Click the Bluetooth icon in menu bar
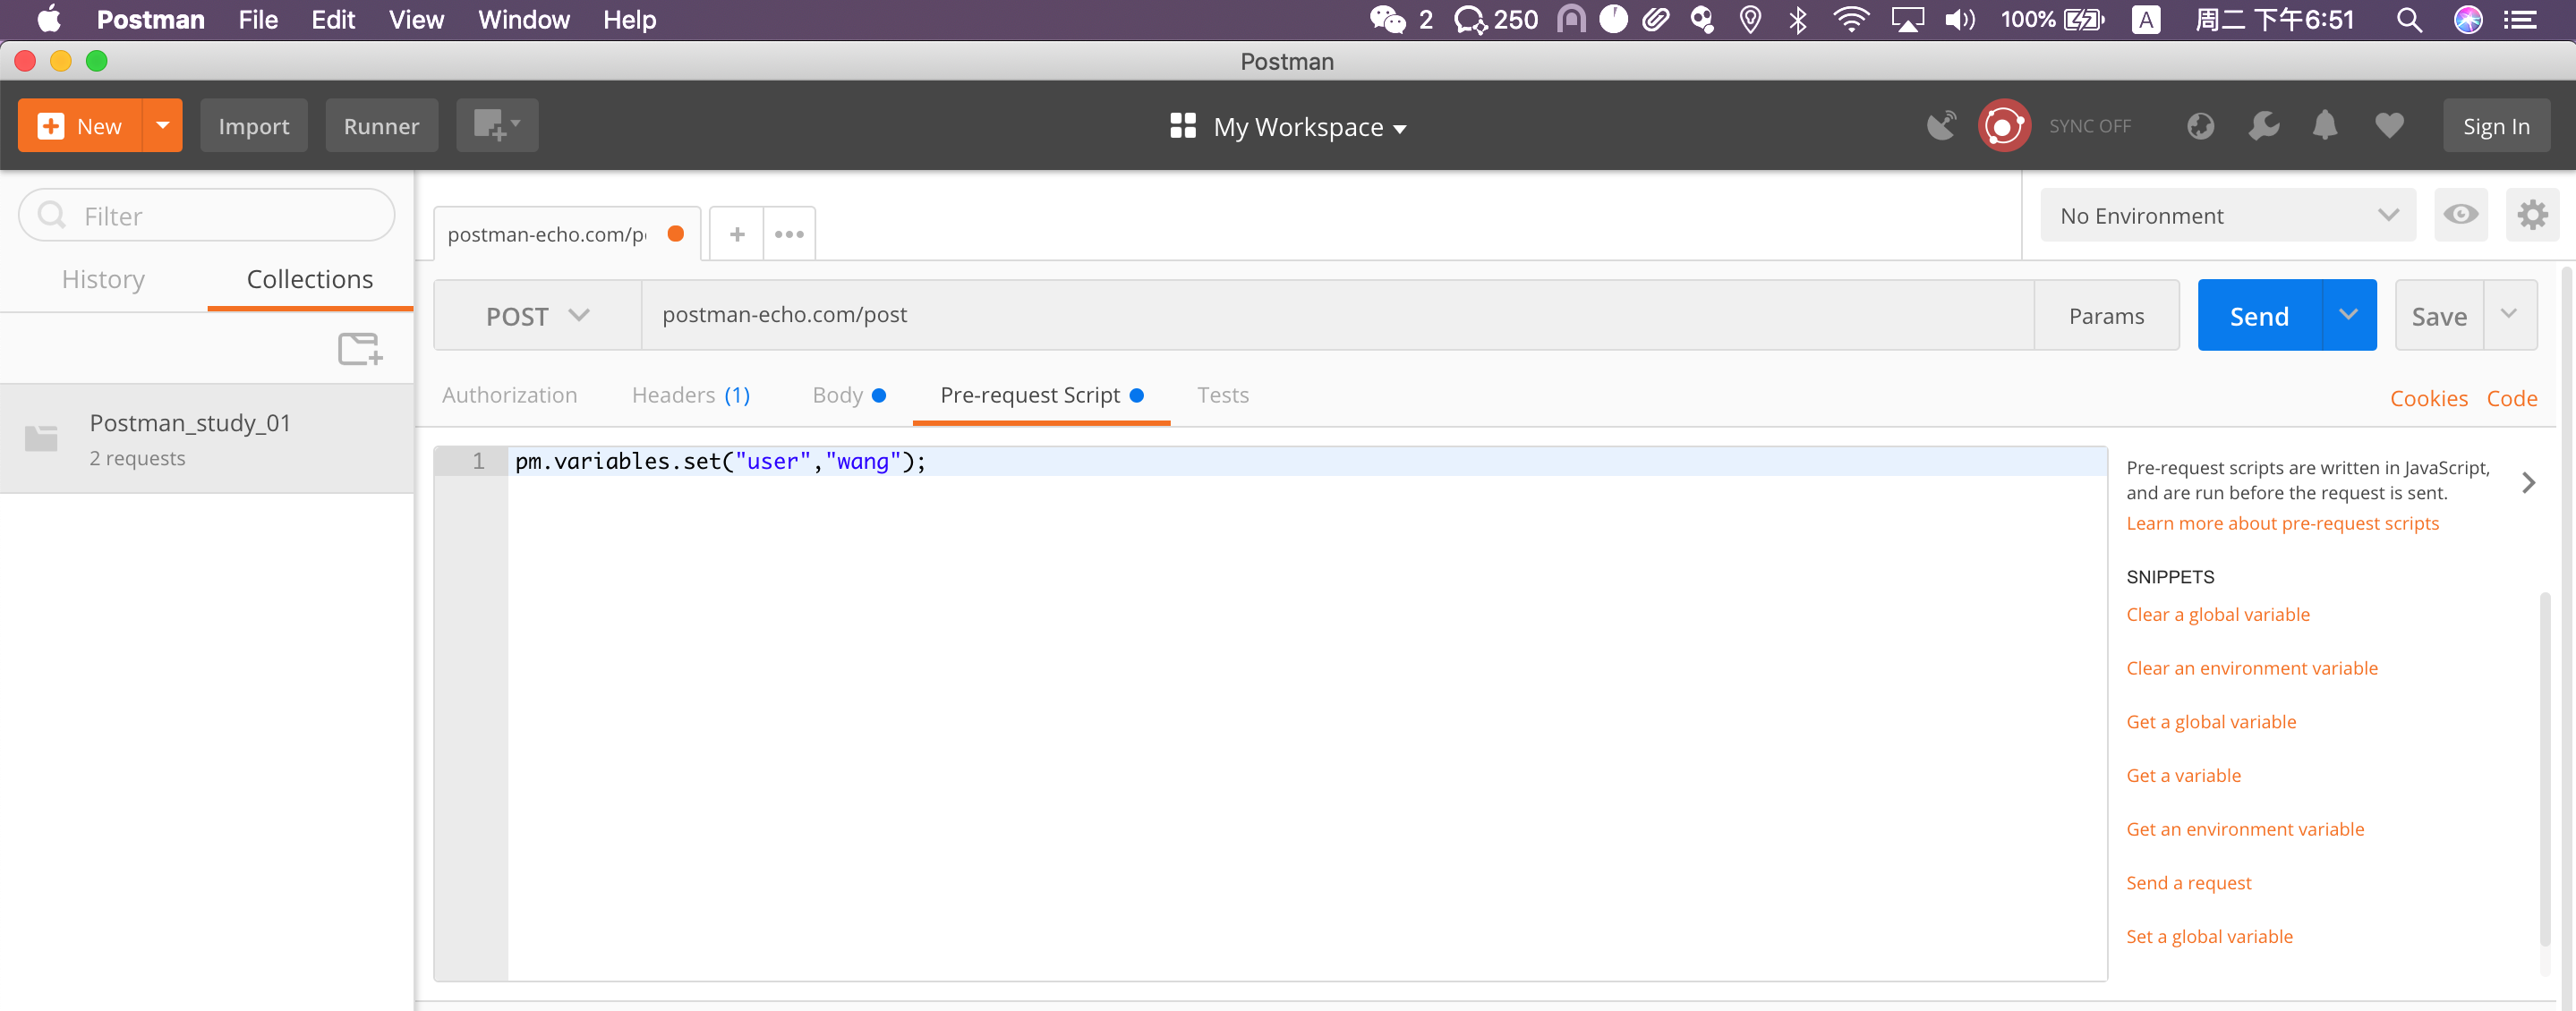Screen dimensions: 2576x1011 1798,20
